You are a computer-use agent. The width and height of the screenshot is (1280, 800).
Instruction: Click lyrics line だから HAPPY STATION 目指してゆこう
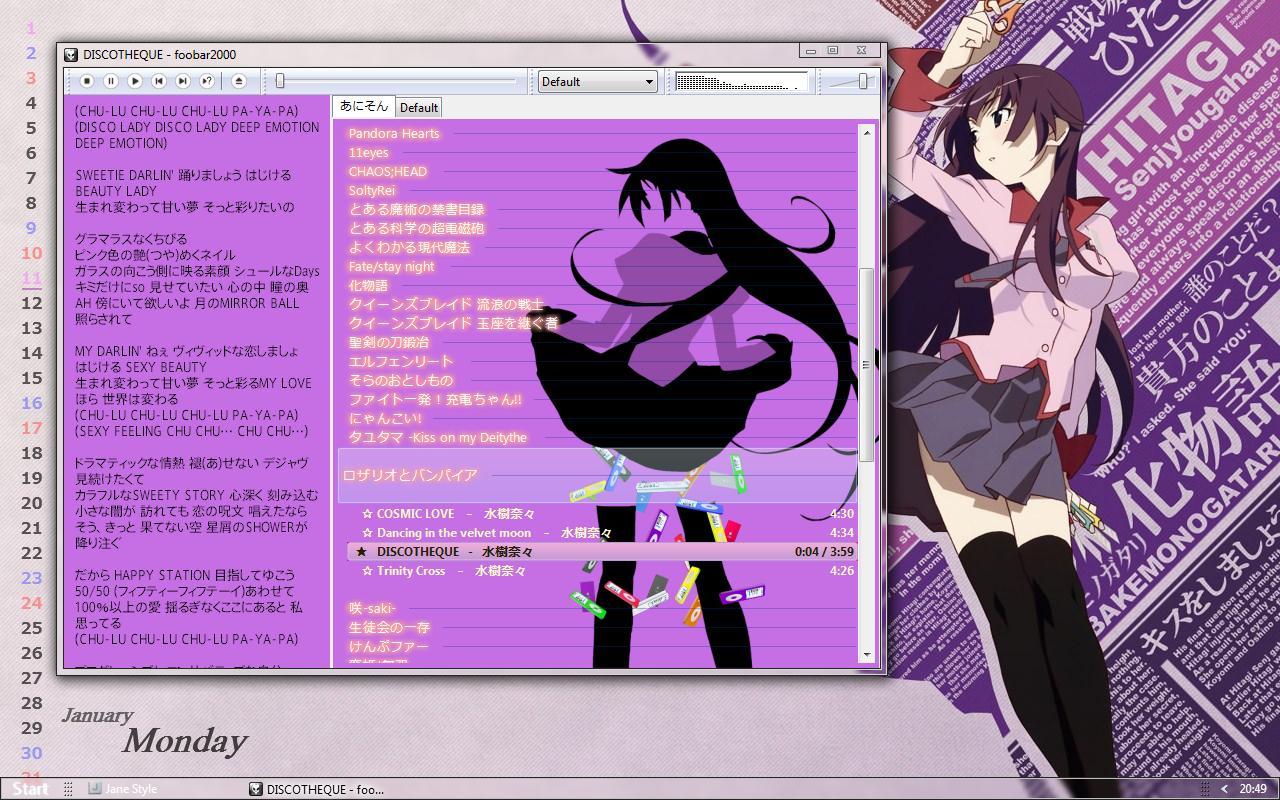tap(185, 575)
